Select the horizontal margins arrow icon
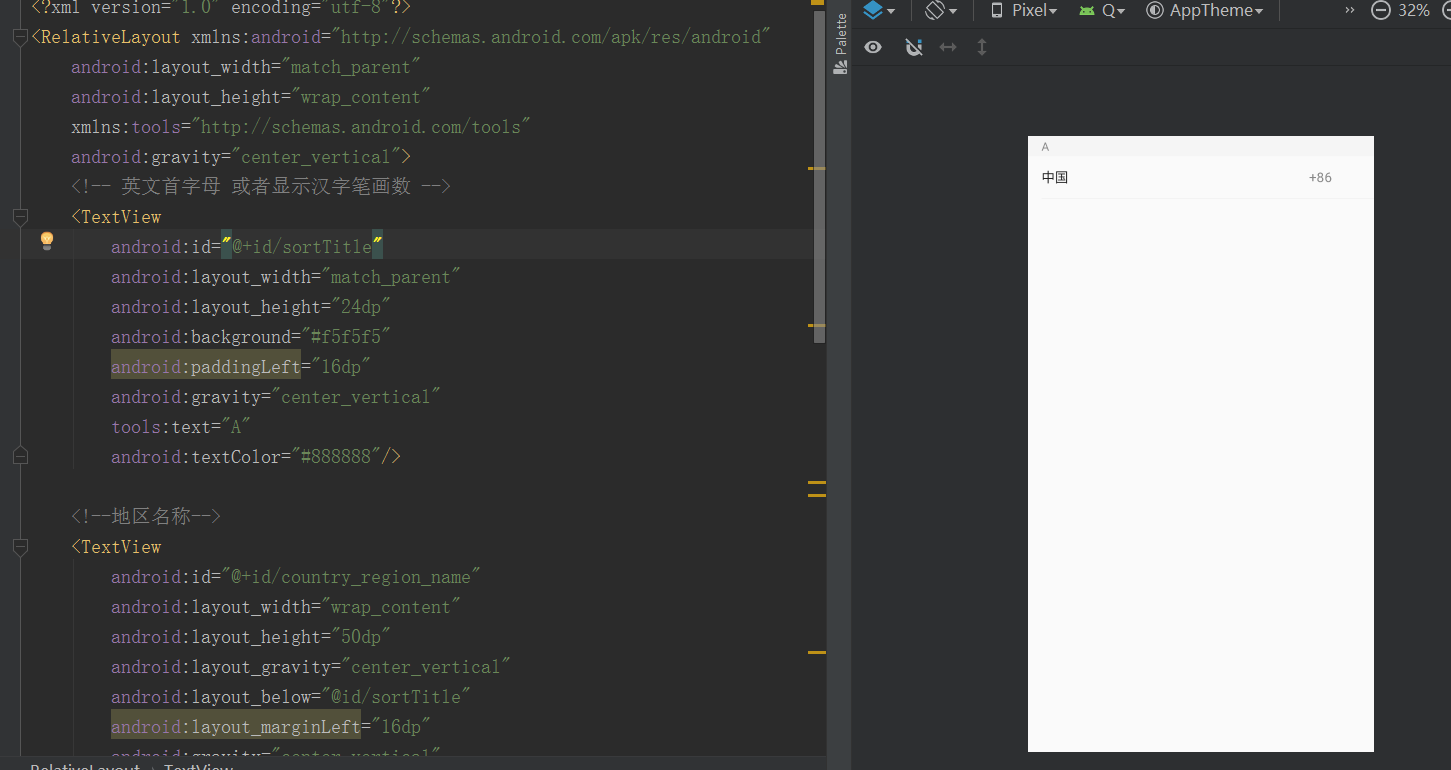1451x770 pixels. (x=947, y=46)
